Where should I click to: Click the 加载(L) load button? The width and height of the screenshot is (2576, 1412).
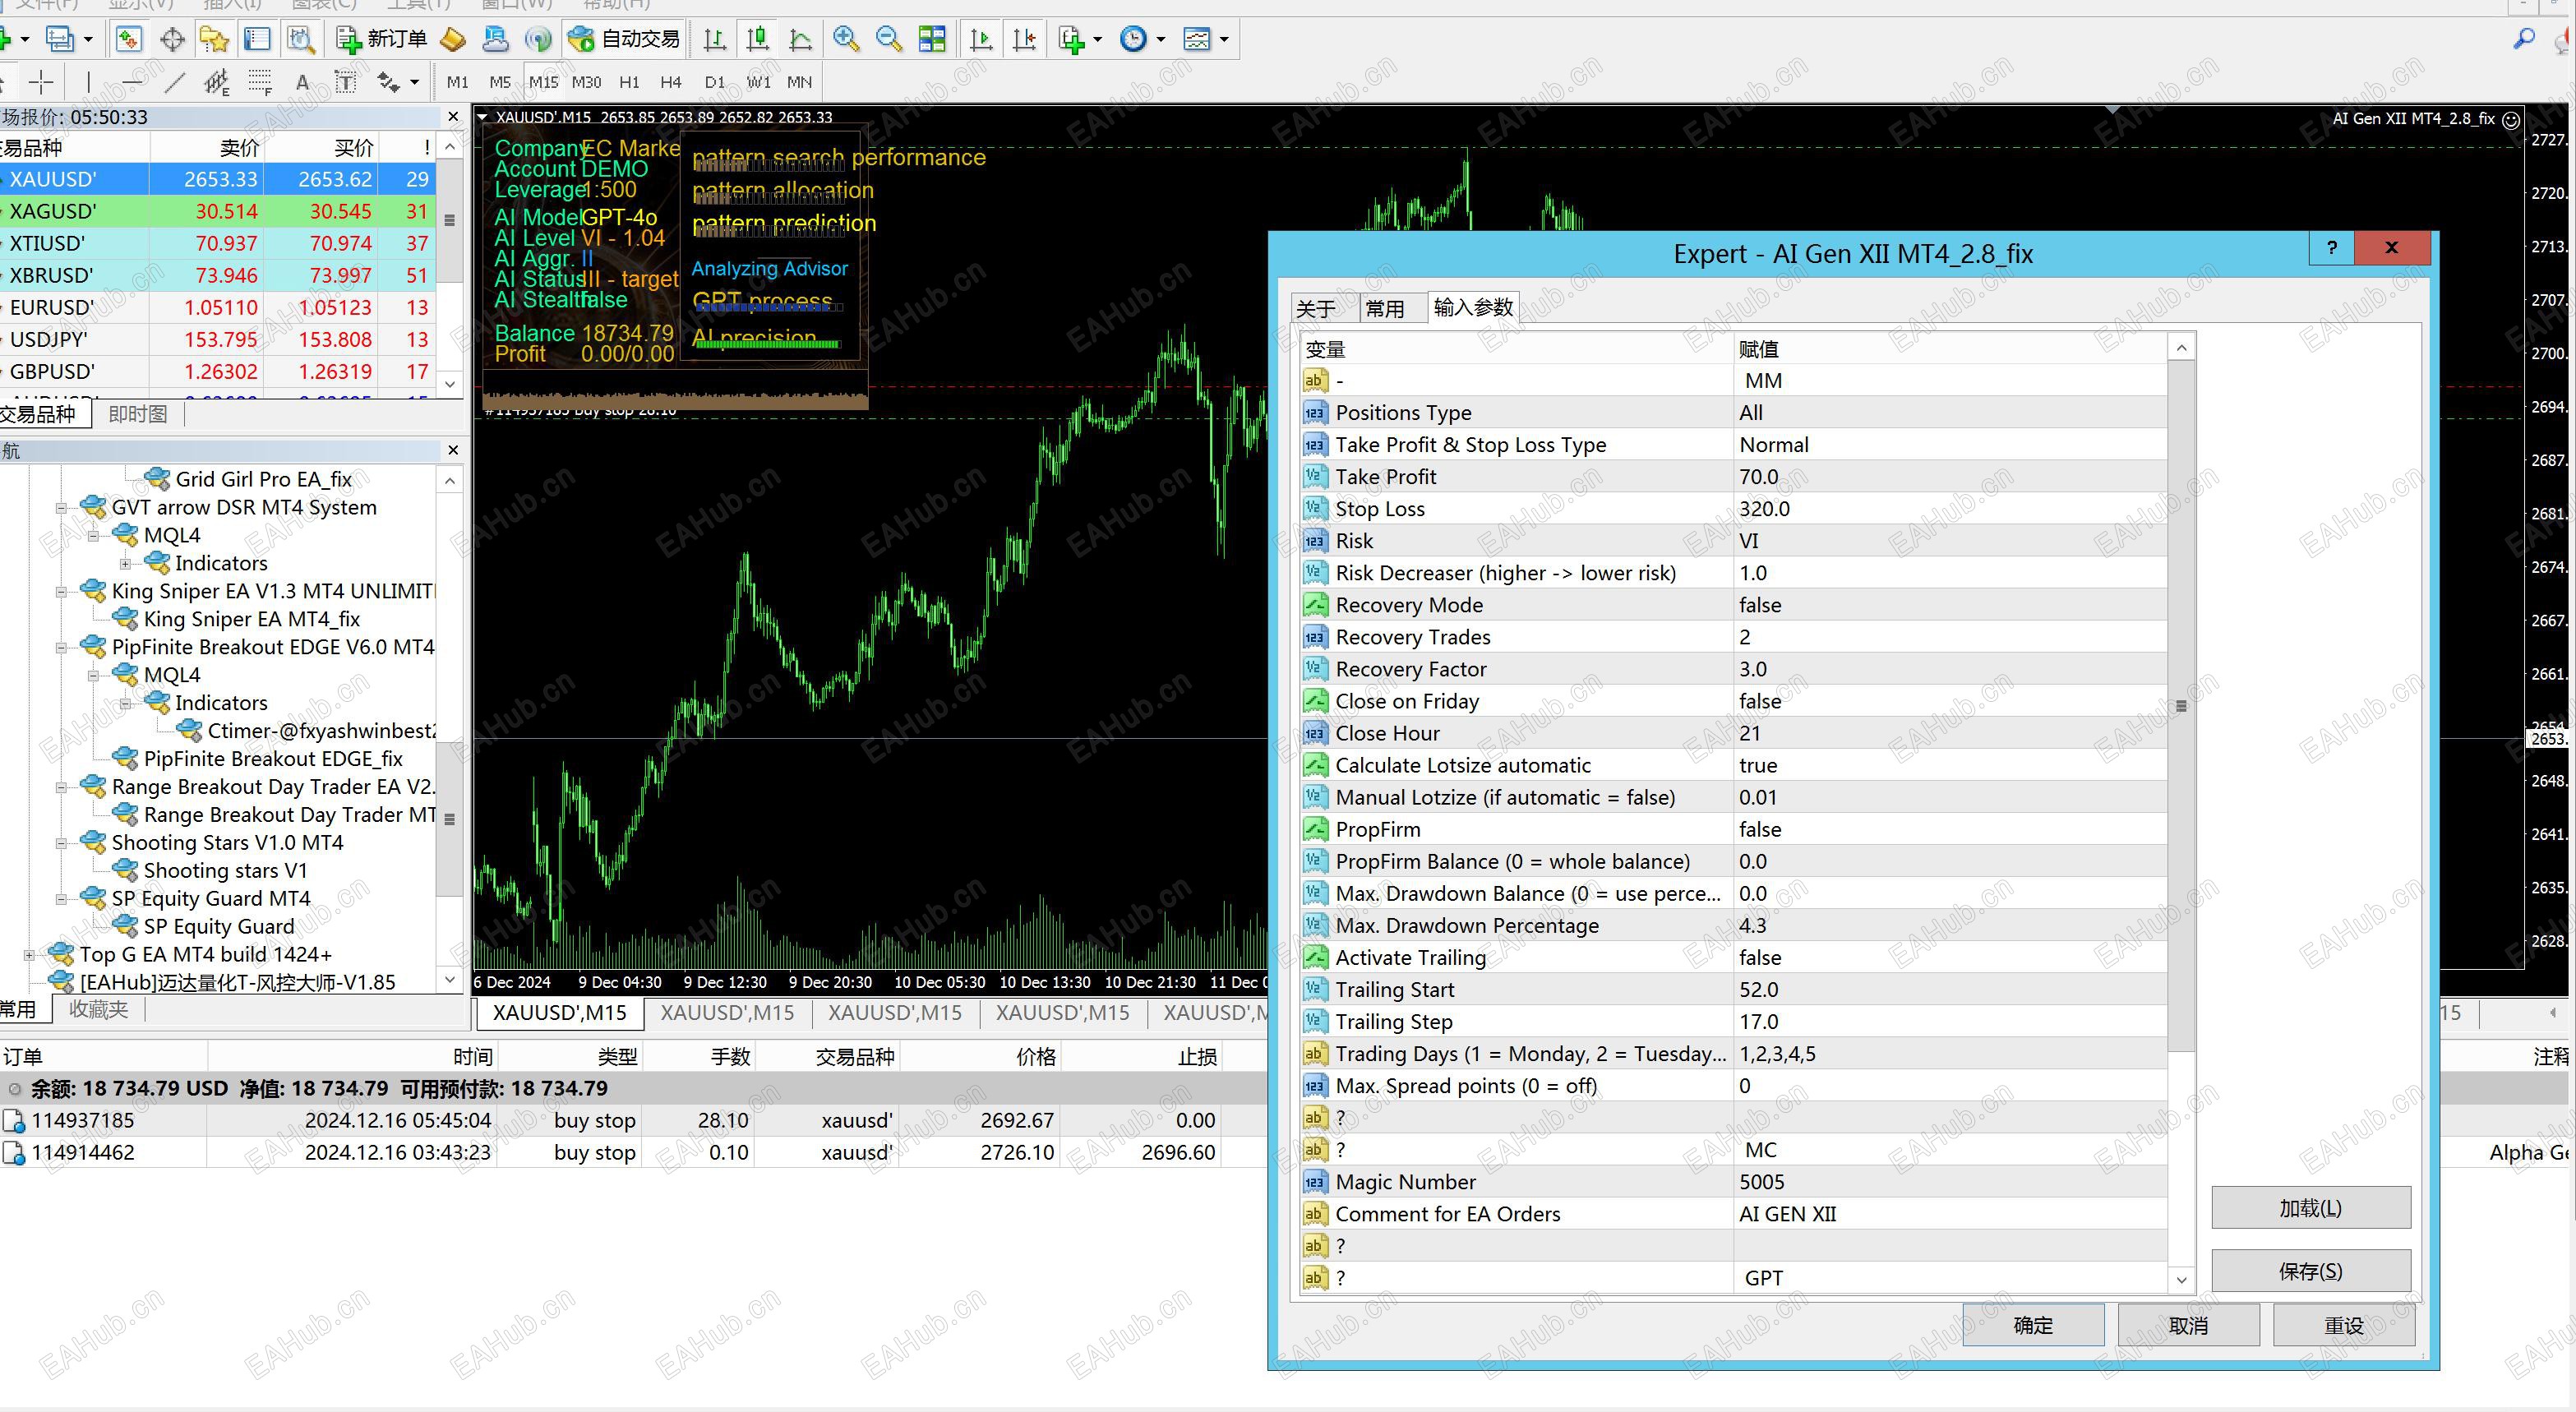point(2311,1208)
